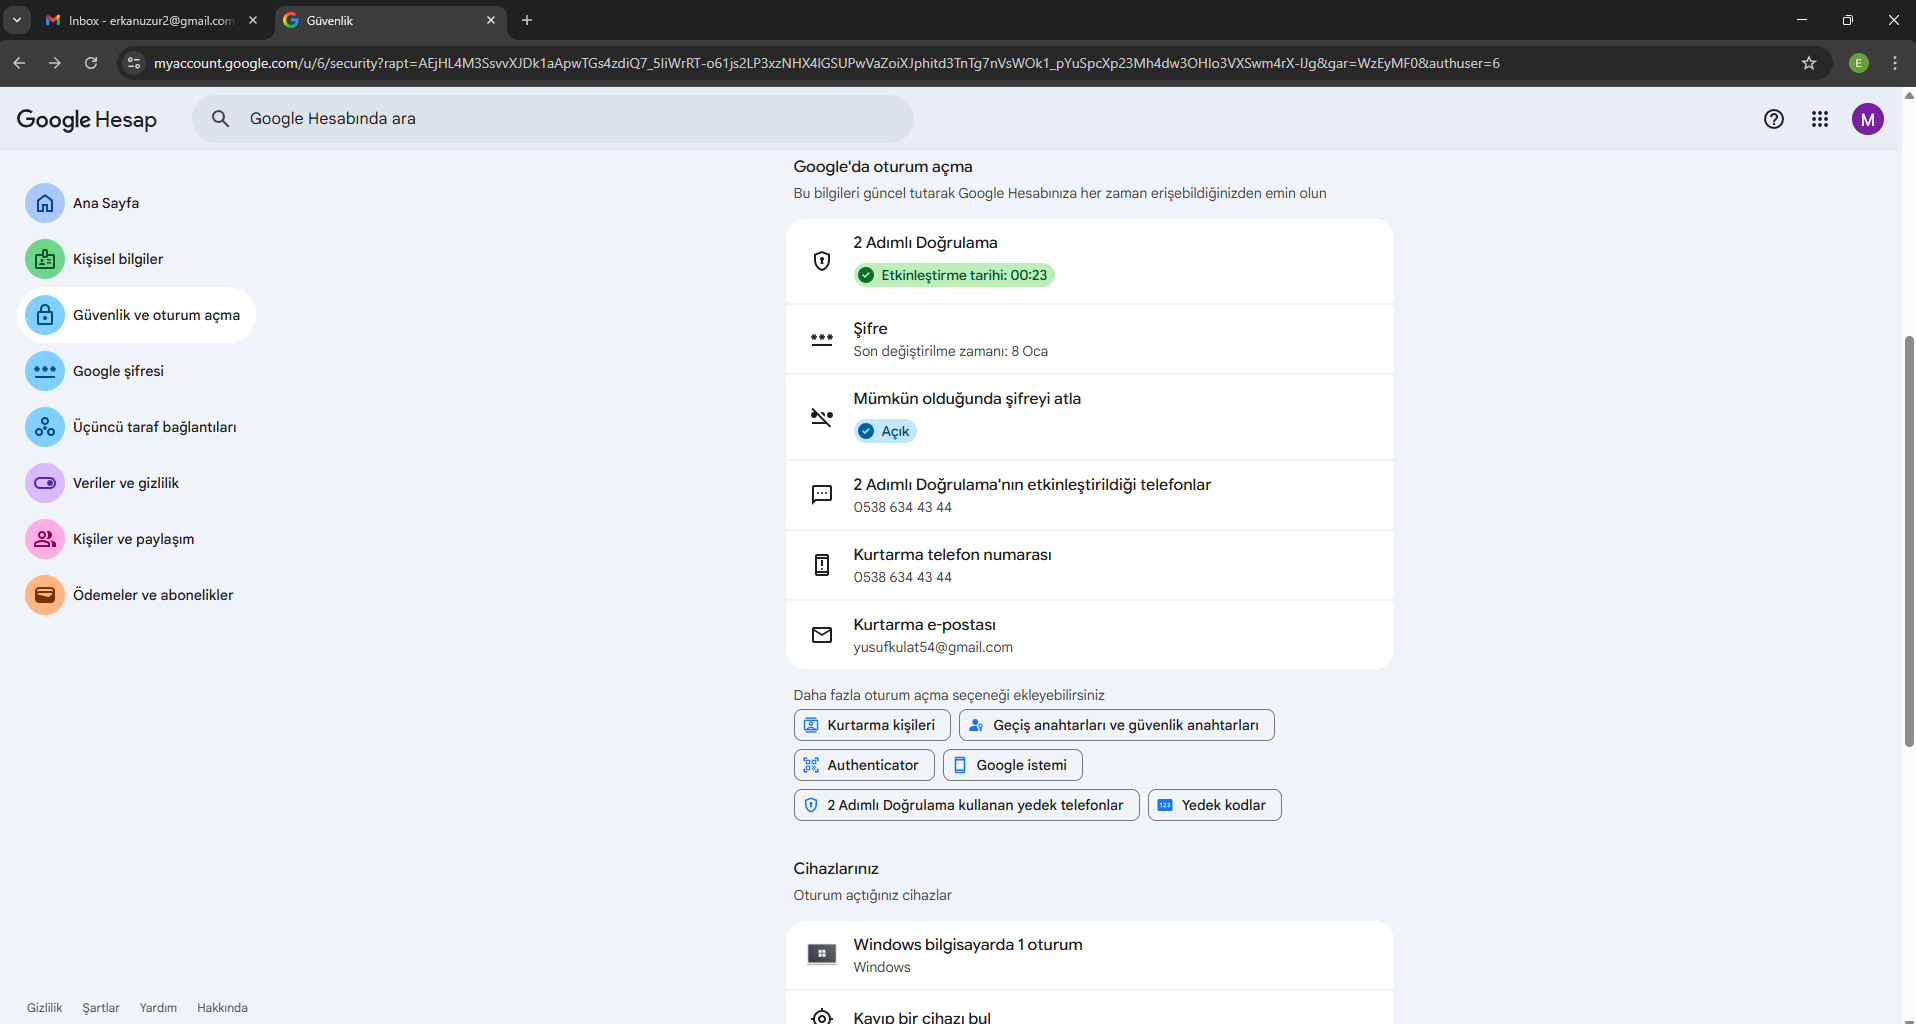This screenshot has width=1916, height=1024.
Task: Open the Hakkında footer link
Action: click(222, 1008)
